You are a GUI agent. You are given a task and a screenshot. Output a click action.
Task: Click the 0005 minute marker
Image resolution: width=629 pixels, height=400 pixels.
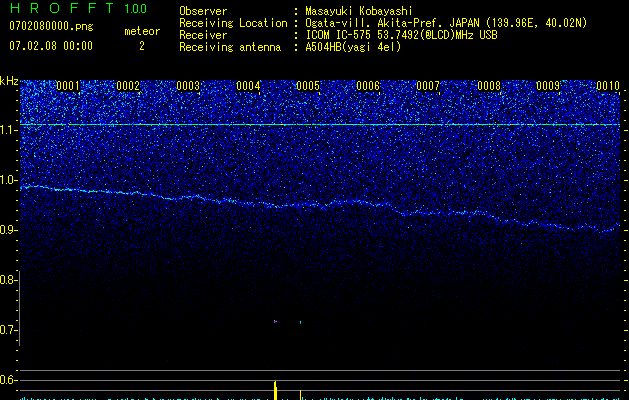308,86
